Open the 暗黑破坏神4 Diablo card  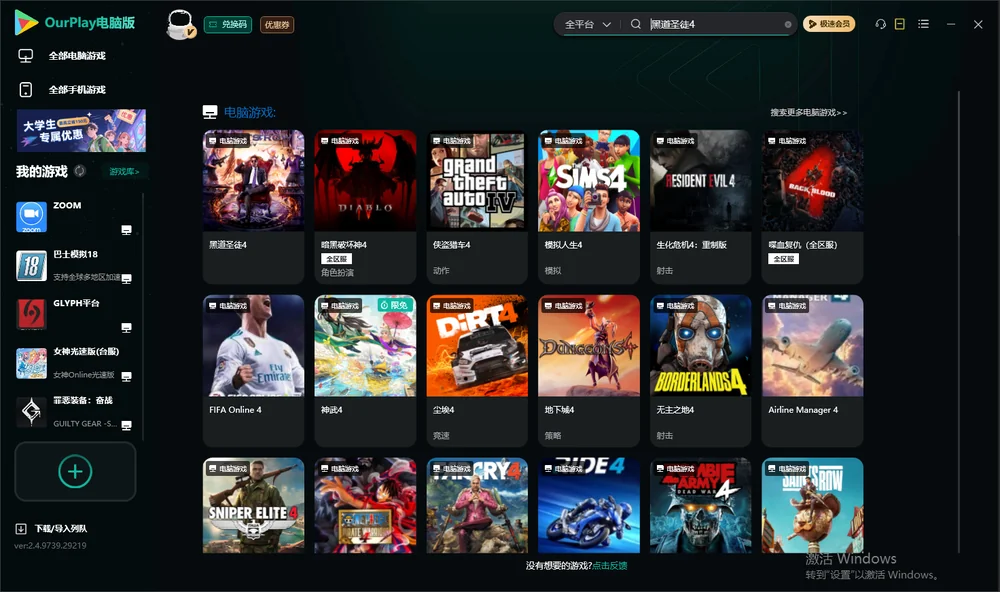[365, 207]
